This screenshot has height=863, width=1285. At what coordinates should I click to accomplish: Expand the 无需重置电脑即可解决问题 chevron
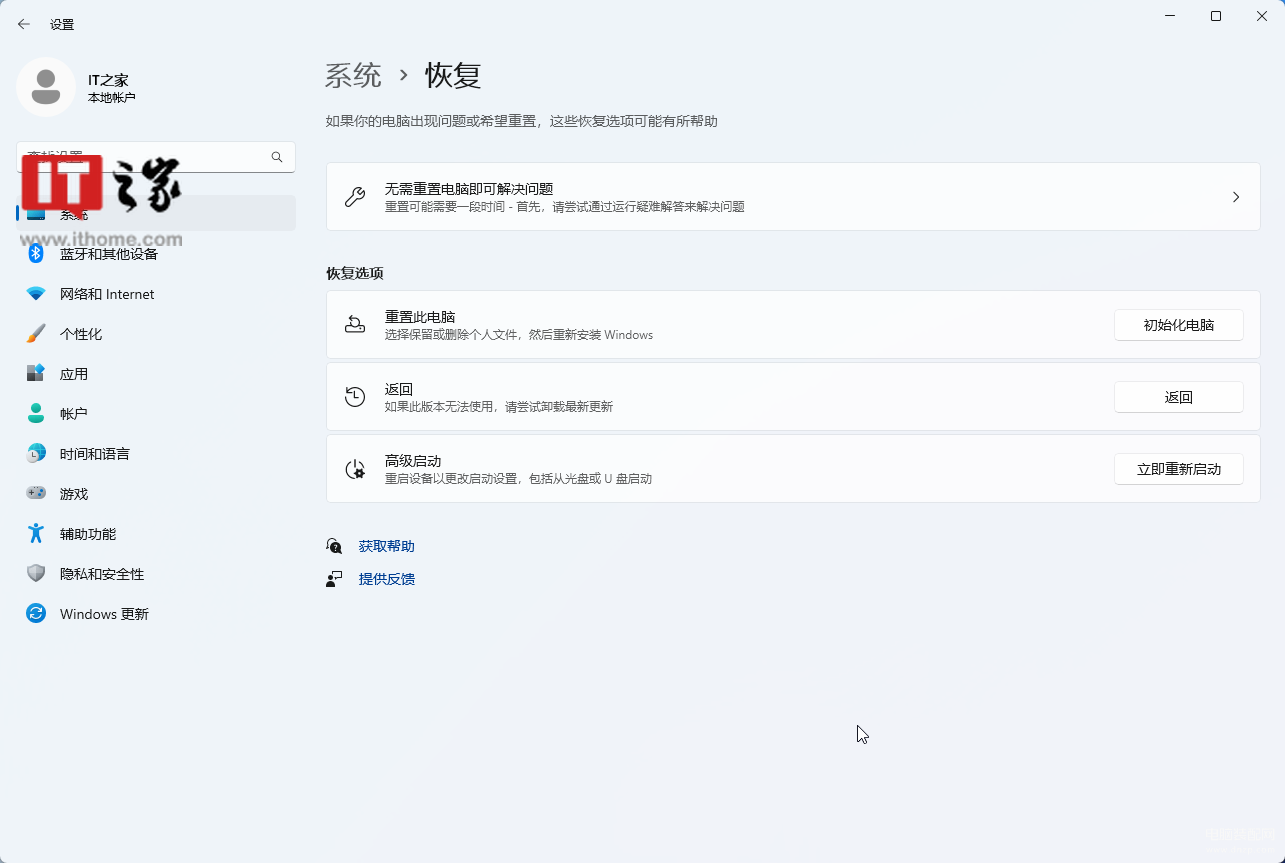point(1236,197)
